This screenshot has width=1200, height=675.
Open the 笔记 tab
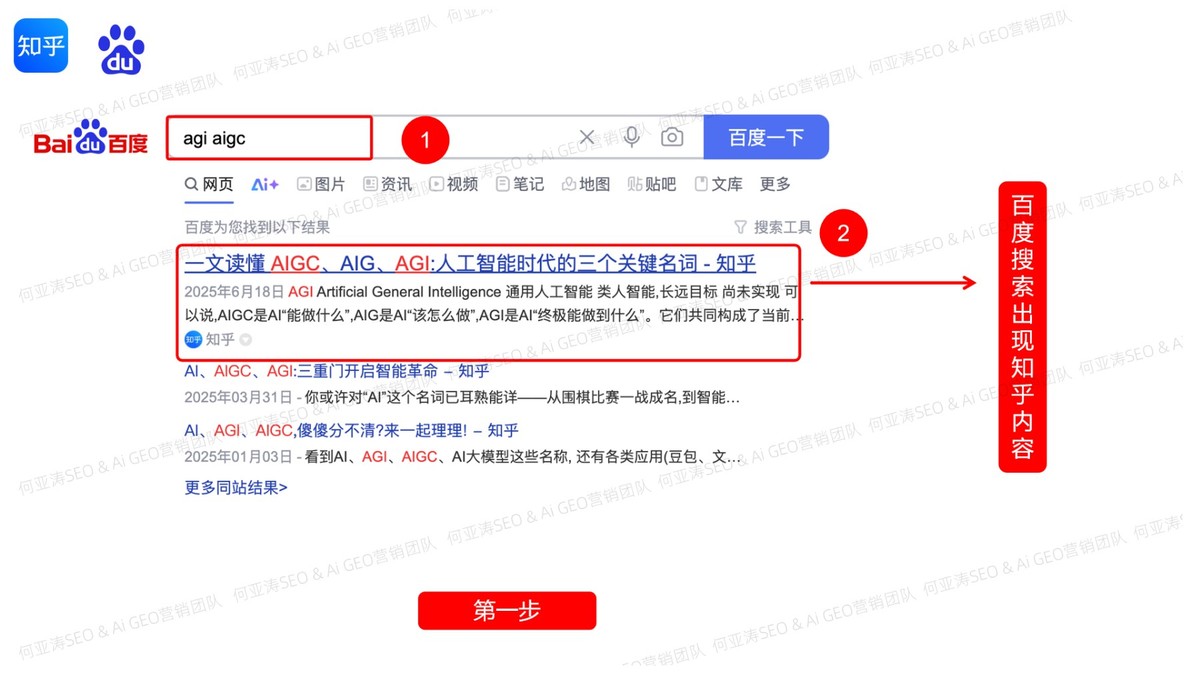pyautogui.click(x=520, y=184)
